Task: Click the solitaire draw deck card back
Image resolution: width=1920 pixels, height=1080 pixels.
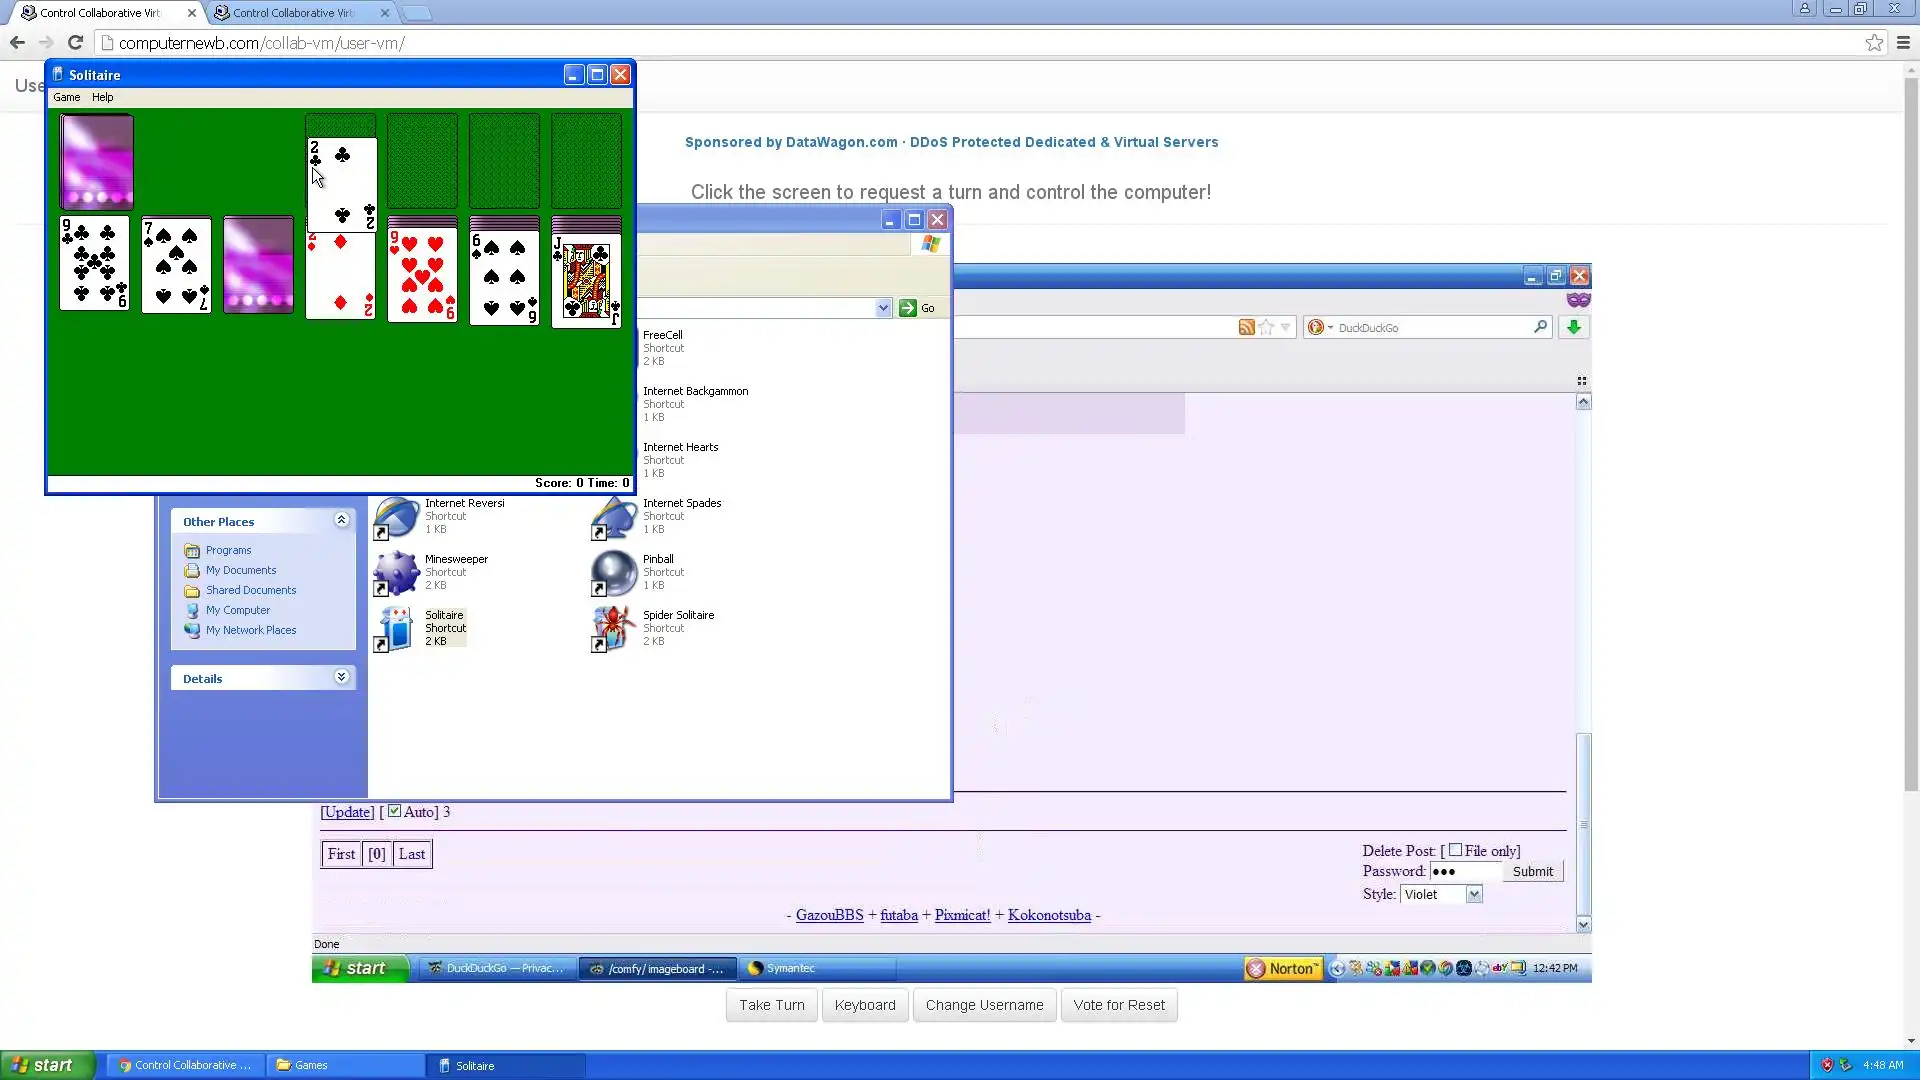Action: pos(97,161)
